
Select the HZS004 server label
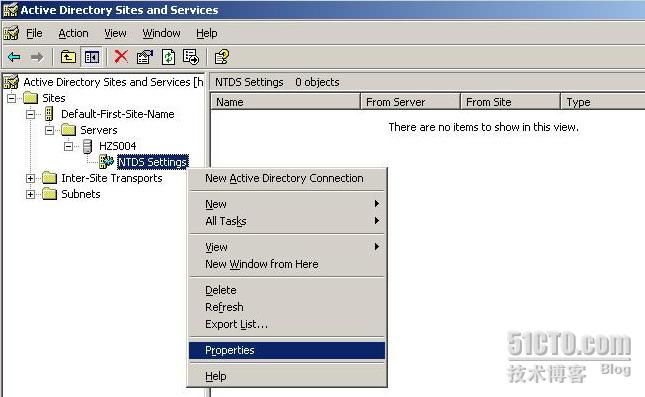pos(118,146)
